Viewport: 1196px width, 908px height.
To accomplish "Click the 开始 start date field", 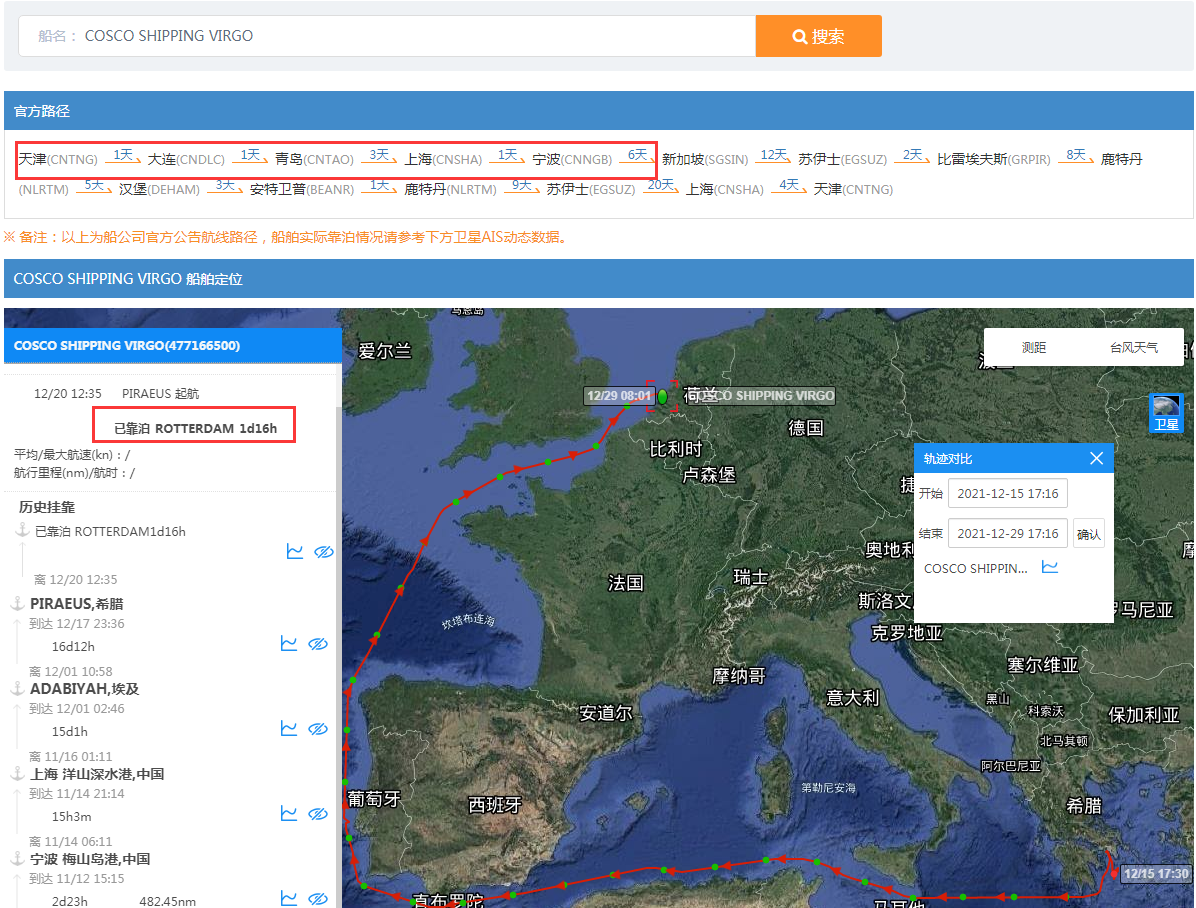I will (x=1008, y=494).
